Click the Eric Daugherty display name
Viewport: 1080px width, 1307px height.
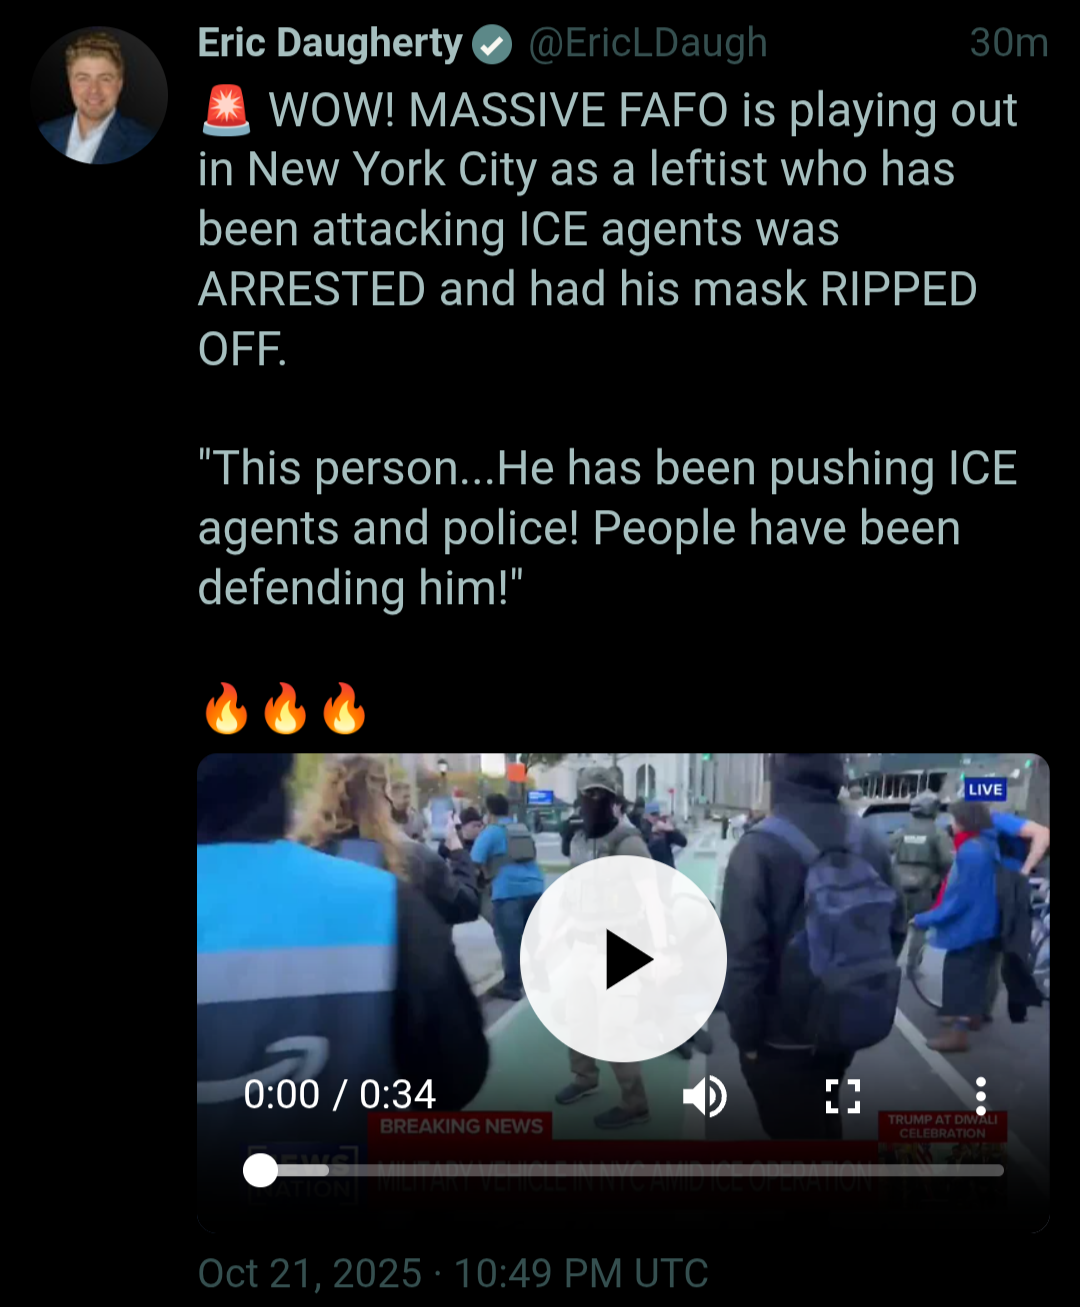tap(330, 43)
